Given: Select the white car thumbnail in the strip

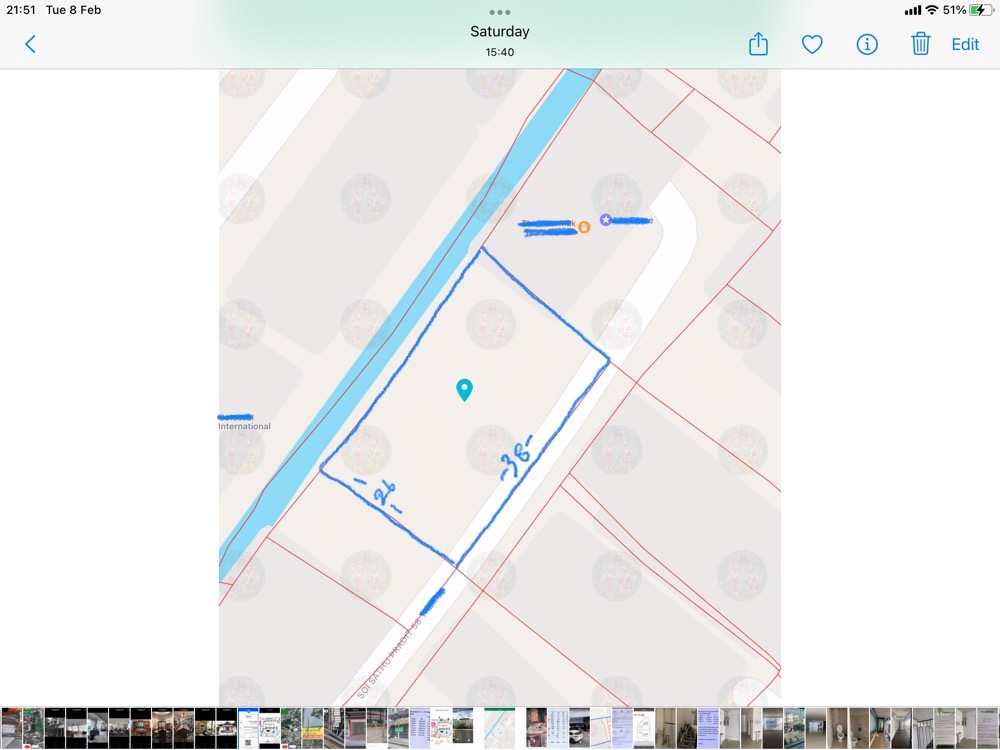Looking at the screenshot, I should click(579, 728).
